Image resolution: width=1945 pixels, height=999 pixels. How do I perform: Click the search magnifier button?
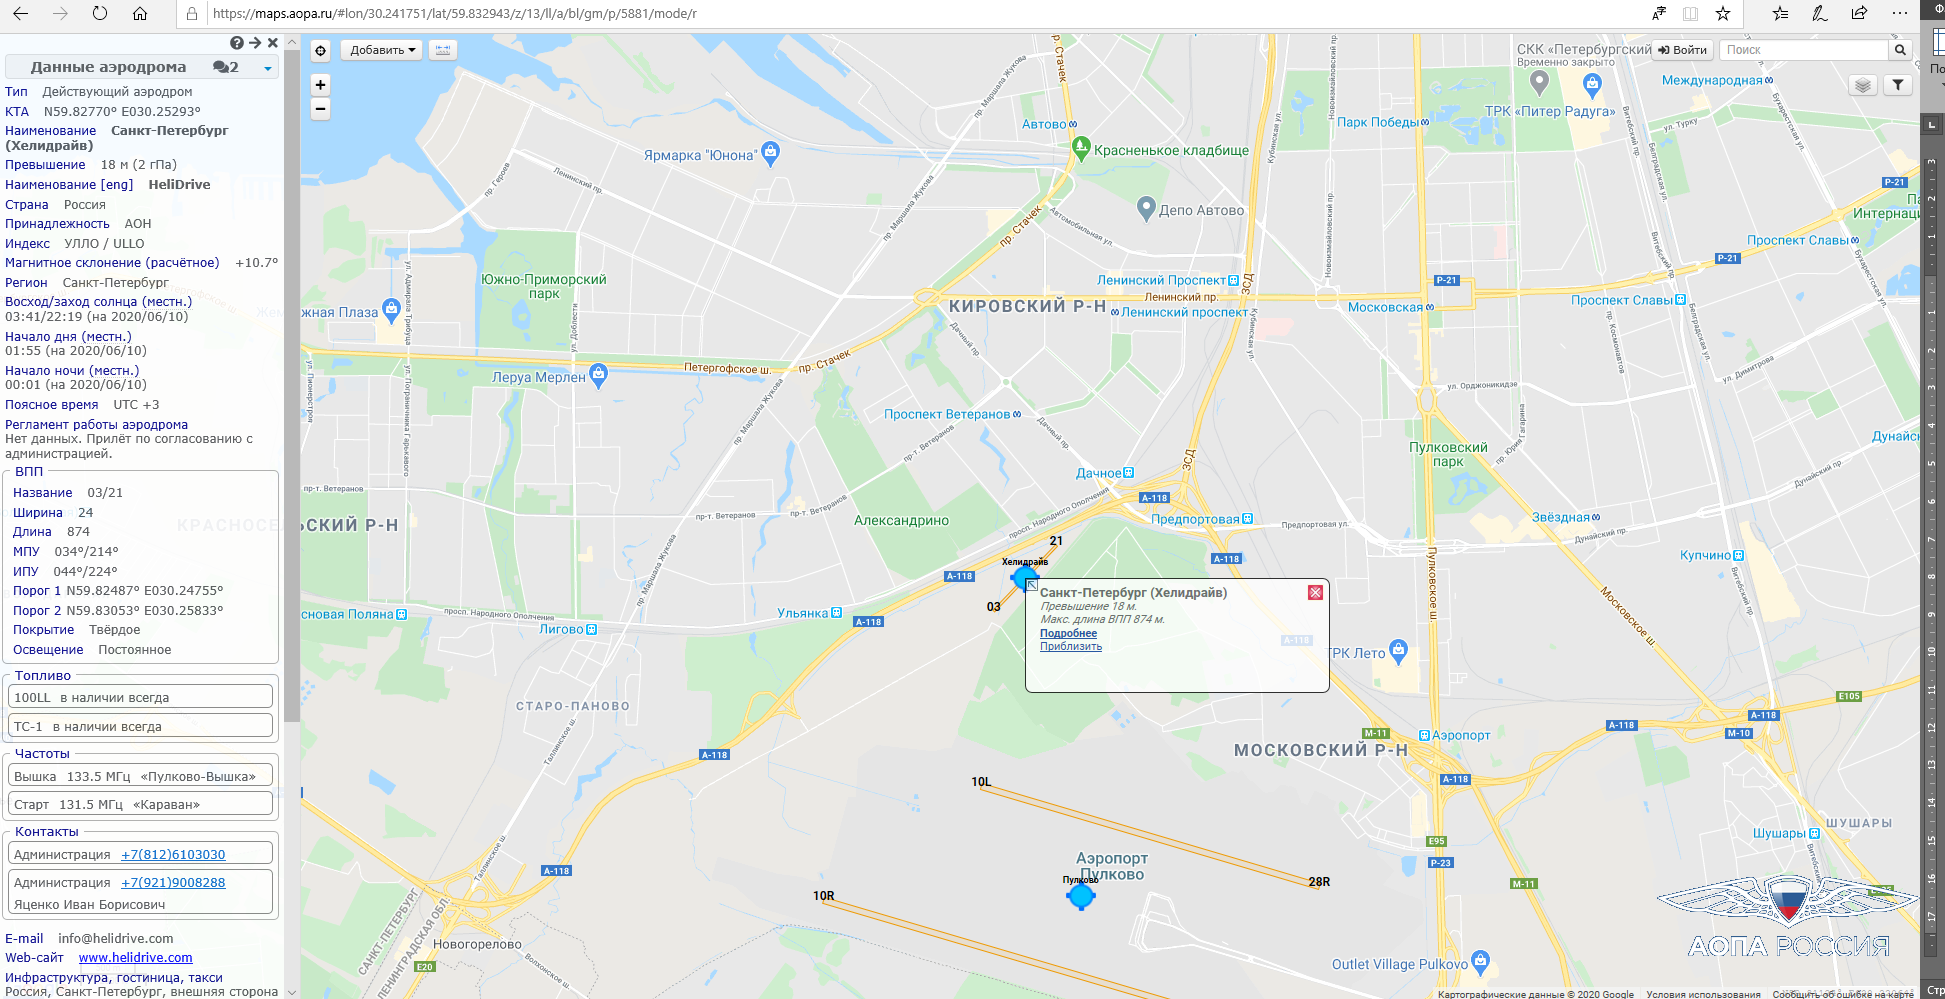tap(1900, 50)
